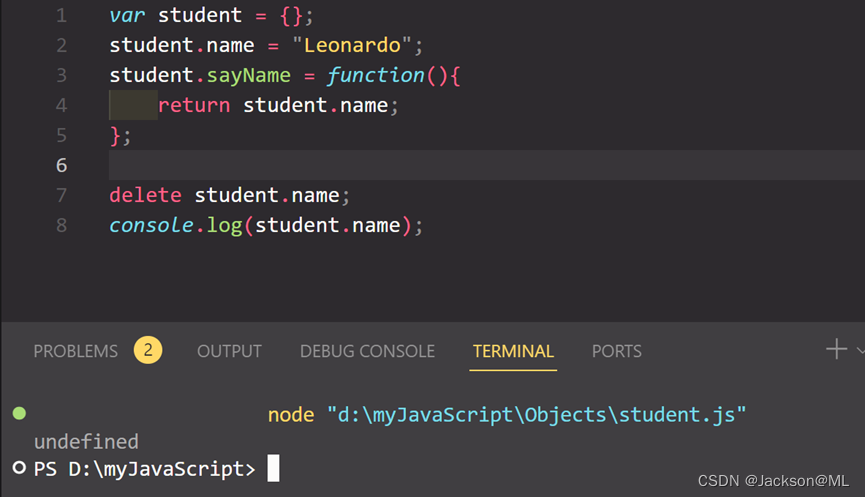Show the DEBUG CONSOLE tab
The width and height of the screenshot is (865, 497).
[x=367, y=351]
